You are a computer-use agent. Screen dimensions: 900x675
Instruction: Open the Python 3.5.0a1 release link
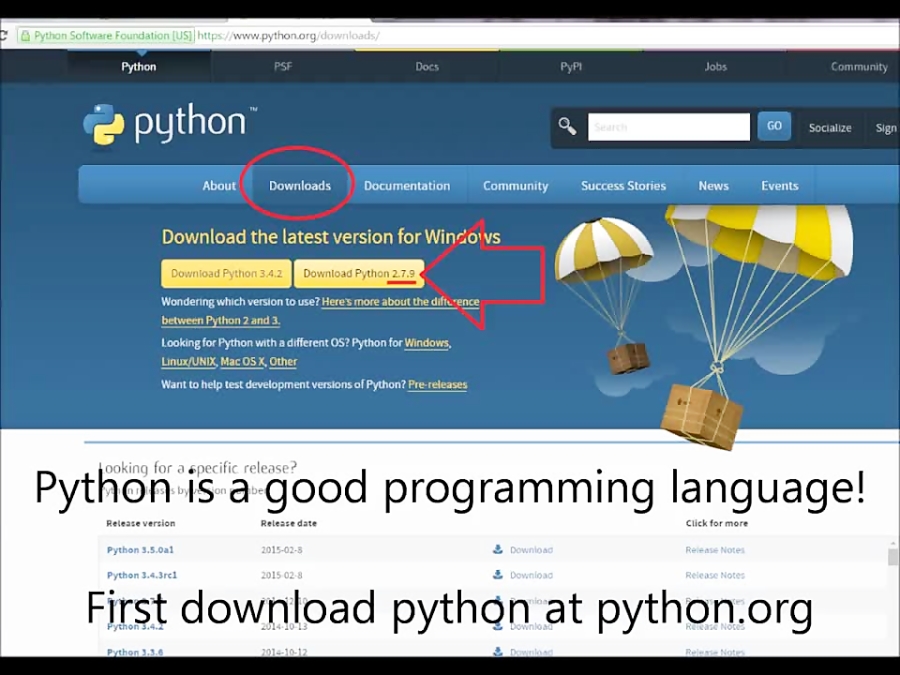[x=140, y=549]
